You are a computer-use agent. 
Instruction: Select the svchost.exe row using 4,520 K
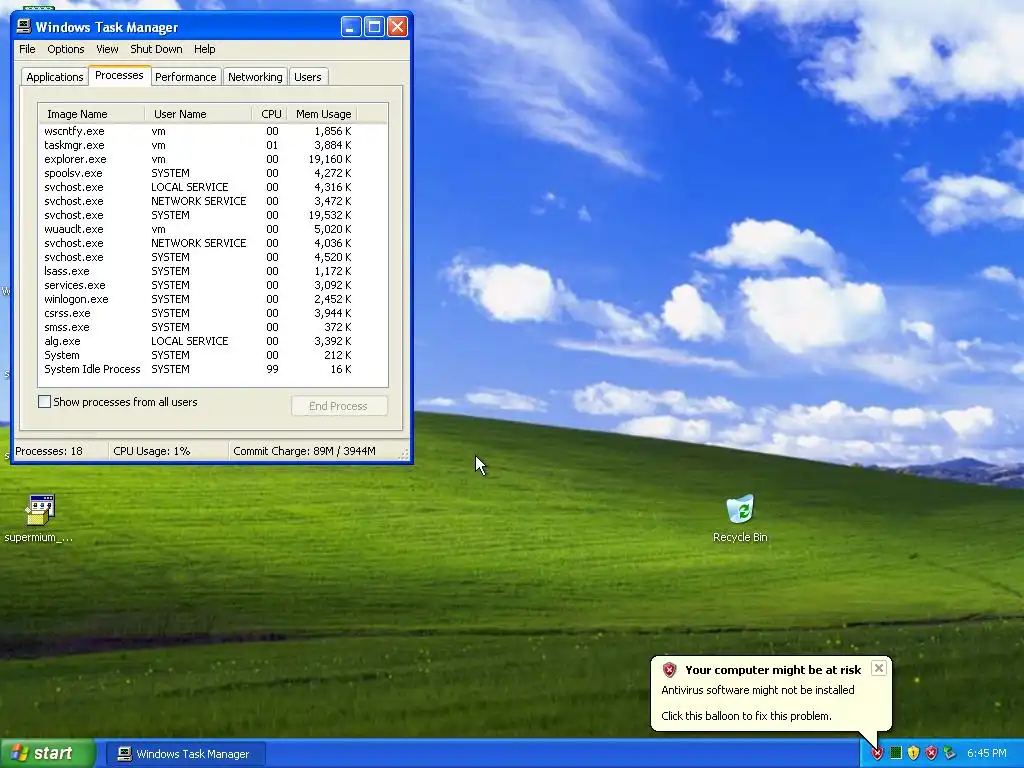pyautogui.click(x=213, y=257)
